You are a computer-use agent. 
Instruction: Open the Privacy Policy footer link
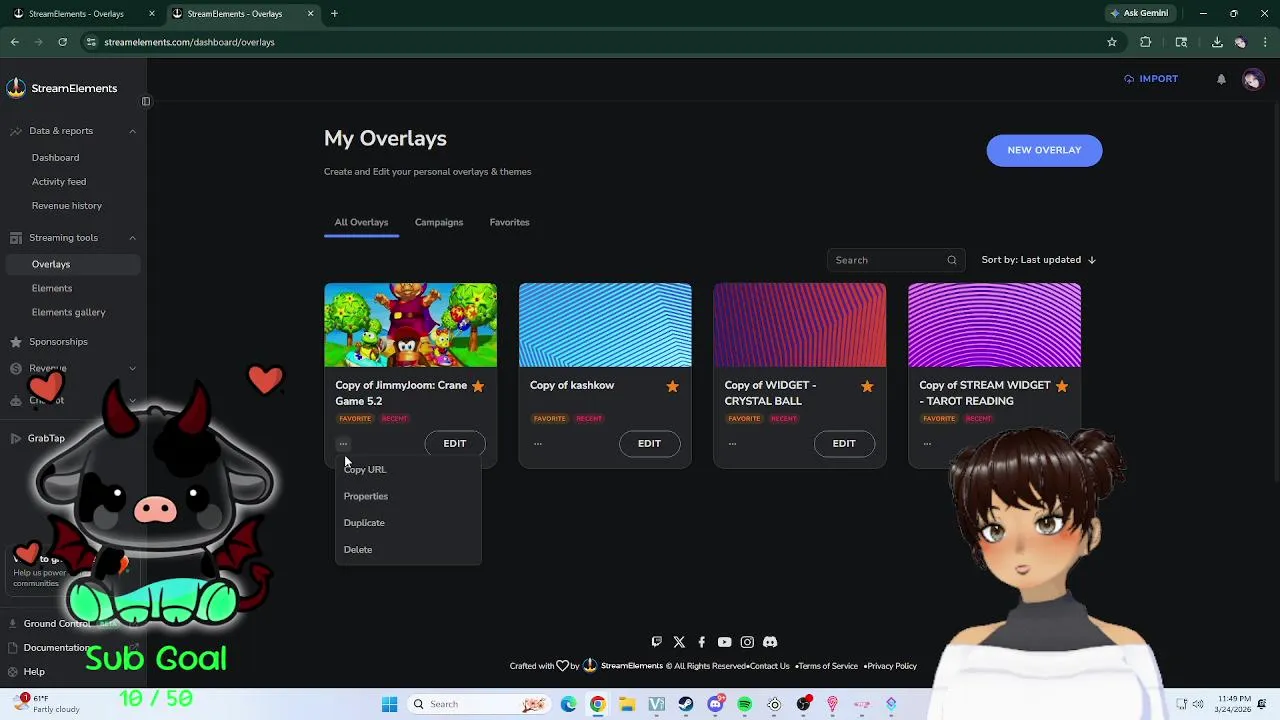click(x=892, y=666)
